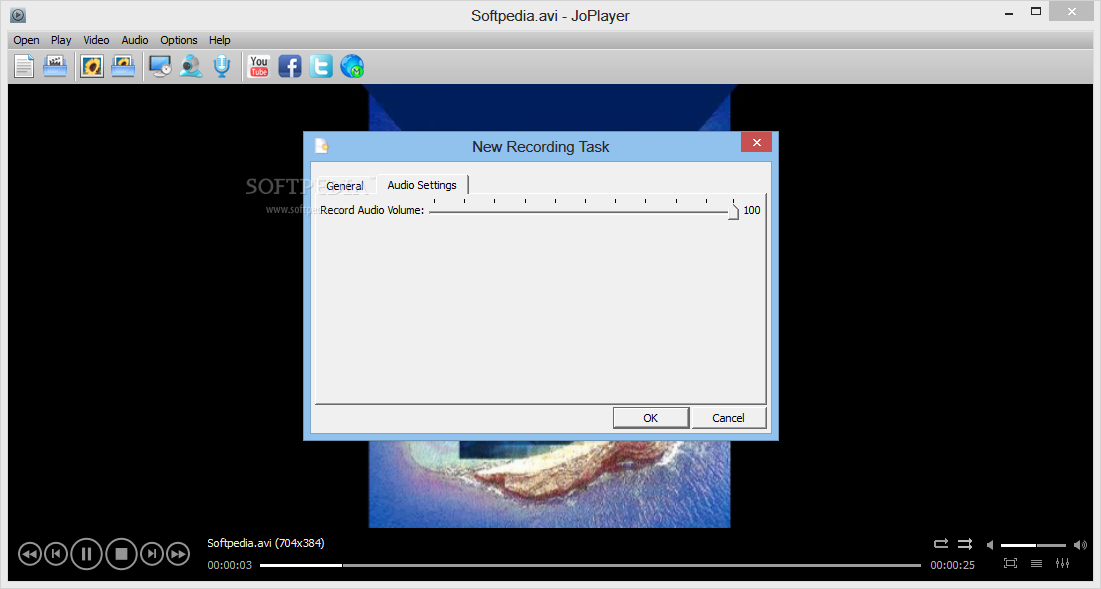Click OK in New Recording Task dialog

coord(651,418)
